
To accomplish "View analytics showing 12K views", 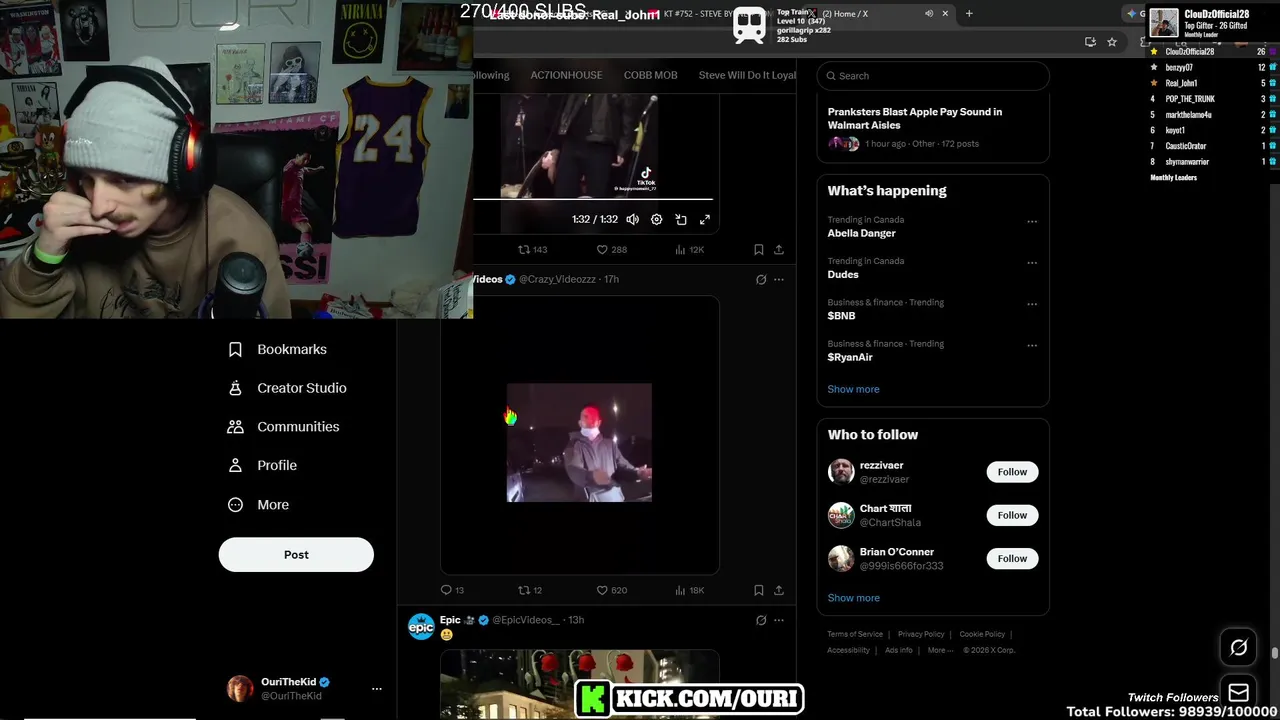I will 689,249.
